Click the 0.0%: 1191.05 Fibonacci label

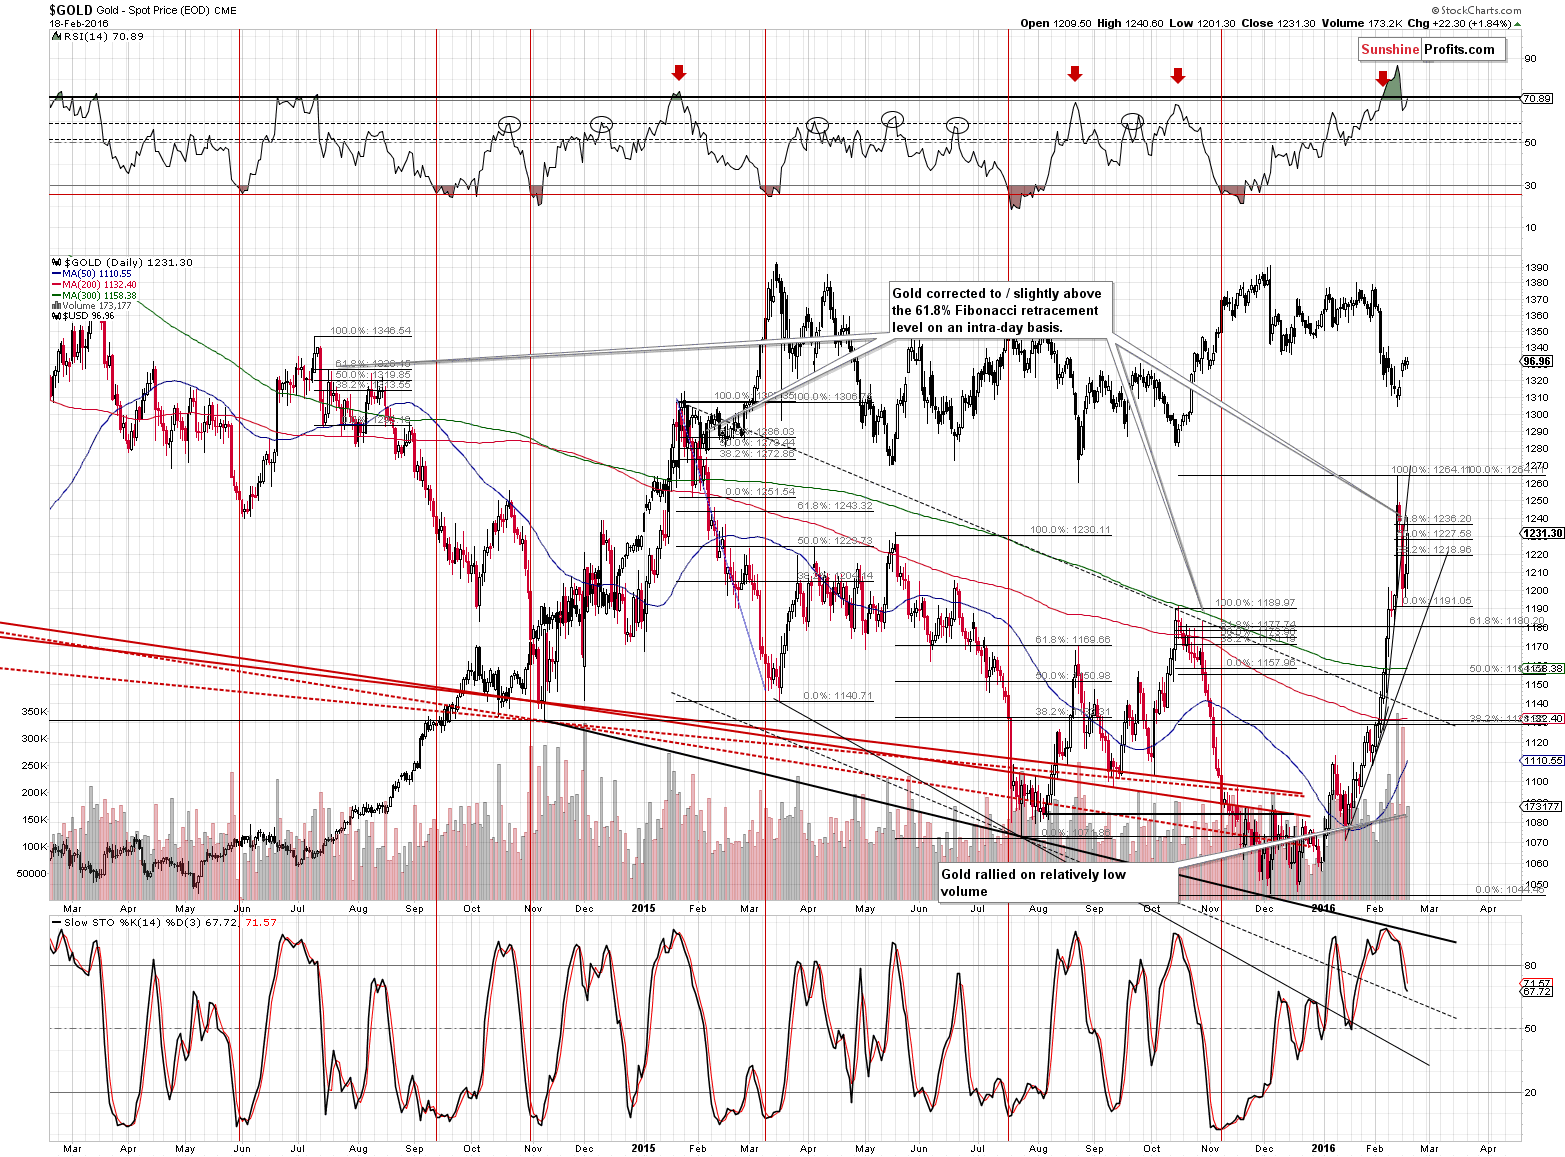pos(1437,601)
